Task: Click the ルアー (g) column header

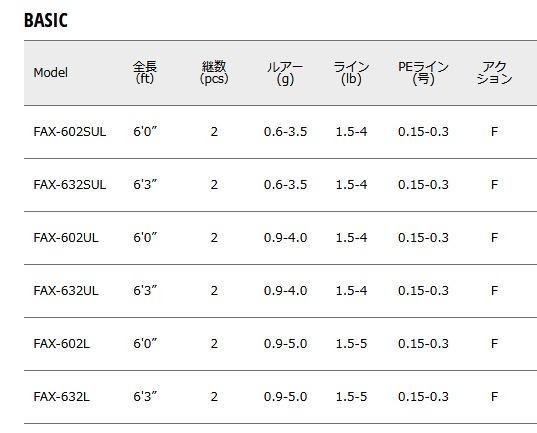Action: (285, 73)
